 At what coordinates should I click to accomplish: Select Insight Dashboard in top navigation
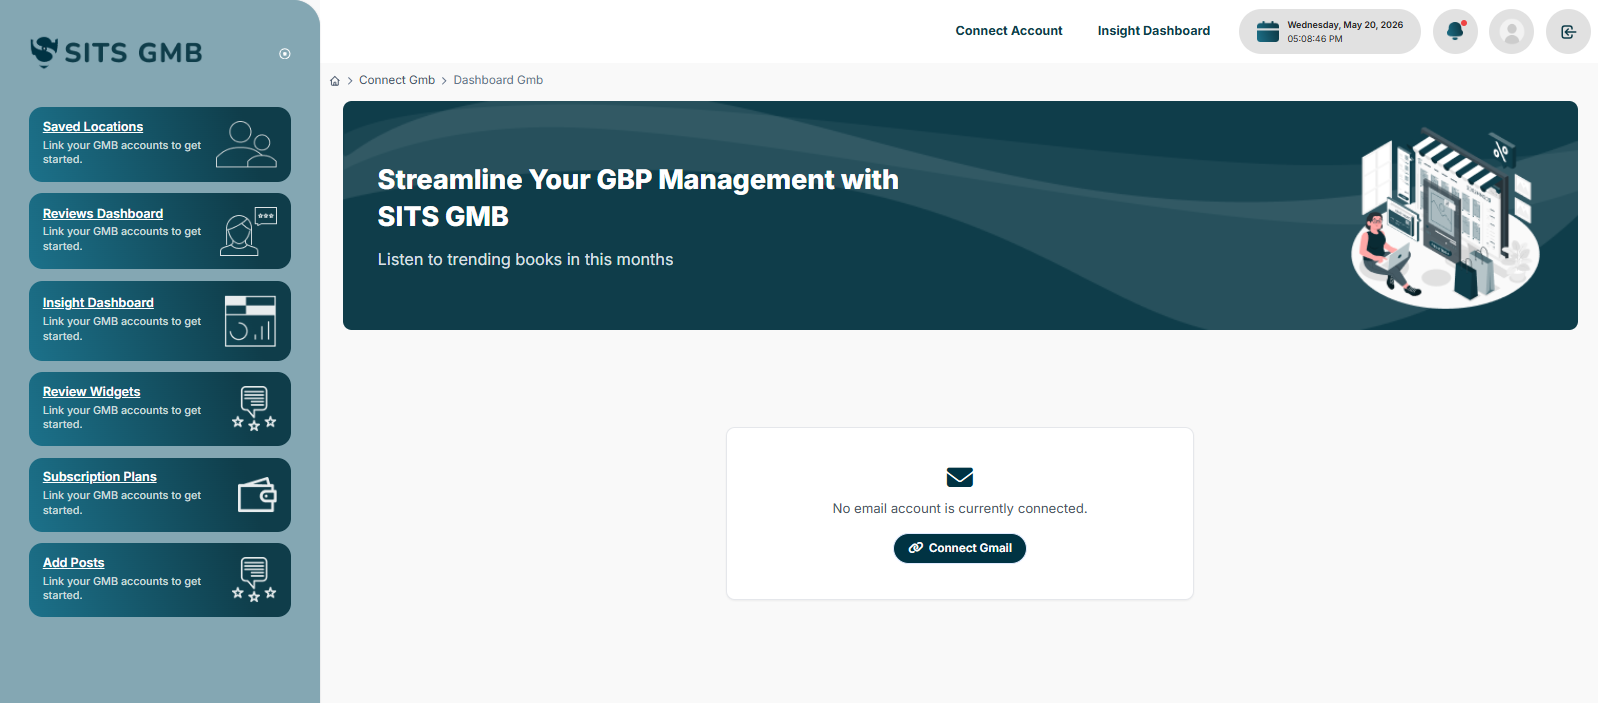[1154, 31]
